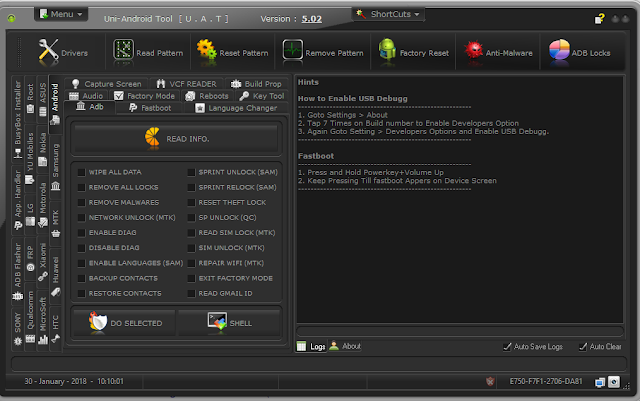Screen dimensions: 640x401
Task: Open the Build Prop tab
Action: coord(256,84)
